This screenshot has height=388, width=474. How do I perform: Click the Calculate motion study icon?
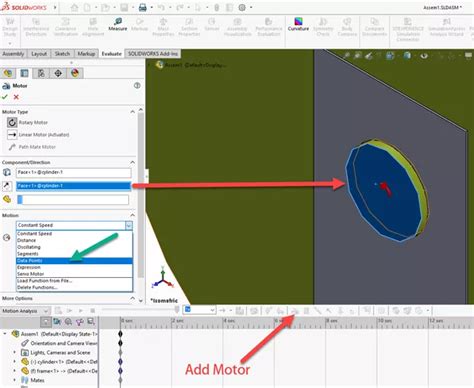[x=58, y=311]
